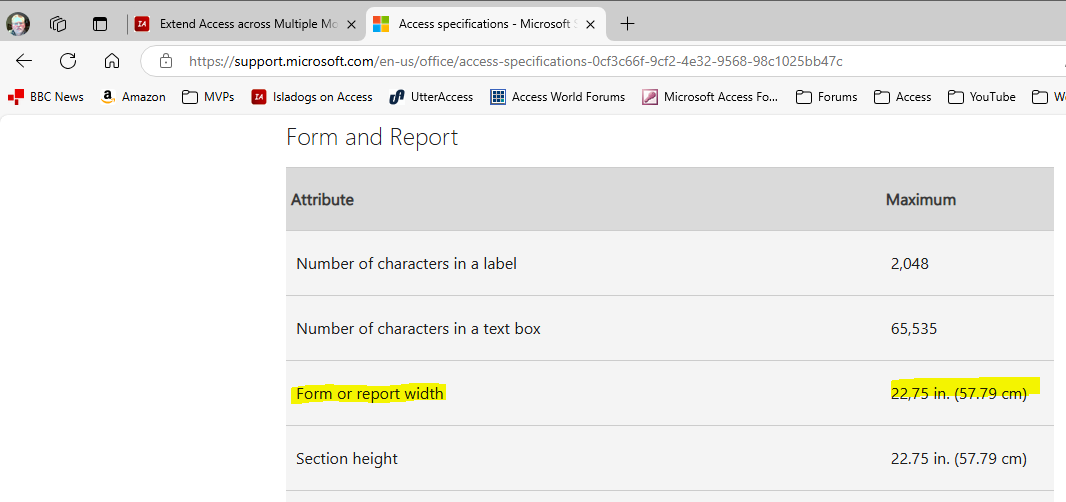Viewport: 1066px width, 502px height.
Task: Open the Access bookmarks folder
Action: click(x=902, y=97)
